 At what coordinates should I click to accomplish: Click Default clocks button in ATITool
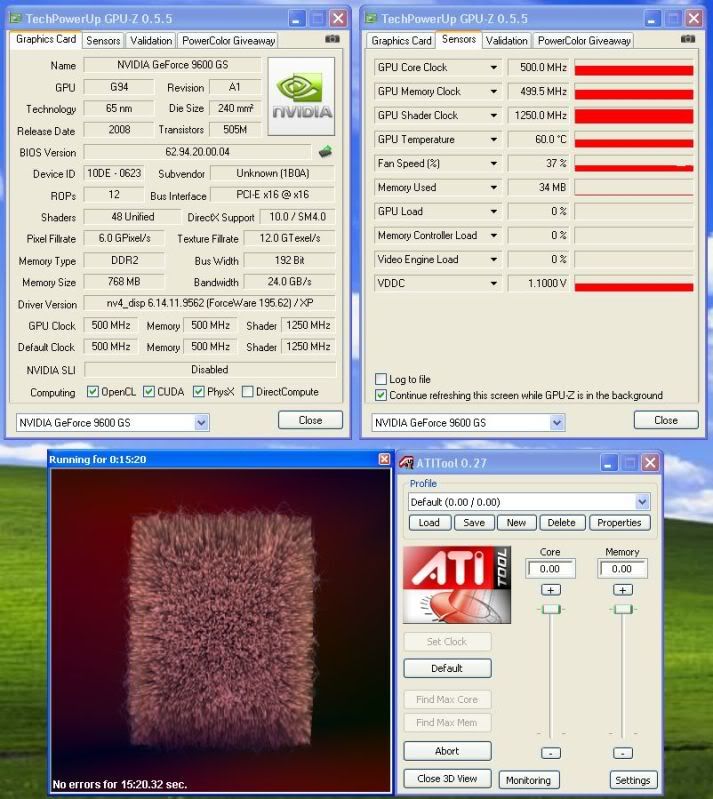coord(447,668)
